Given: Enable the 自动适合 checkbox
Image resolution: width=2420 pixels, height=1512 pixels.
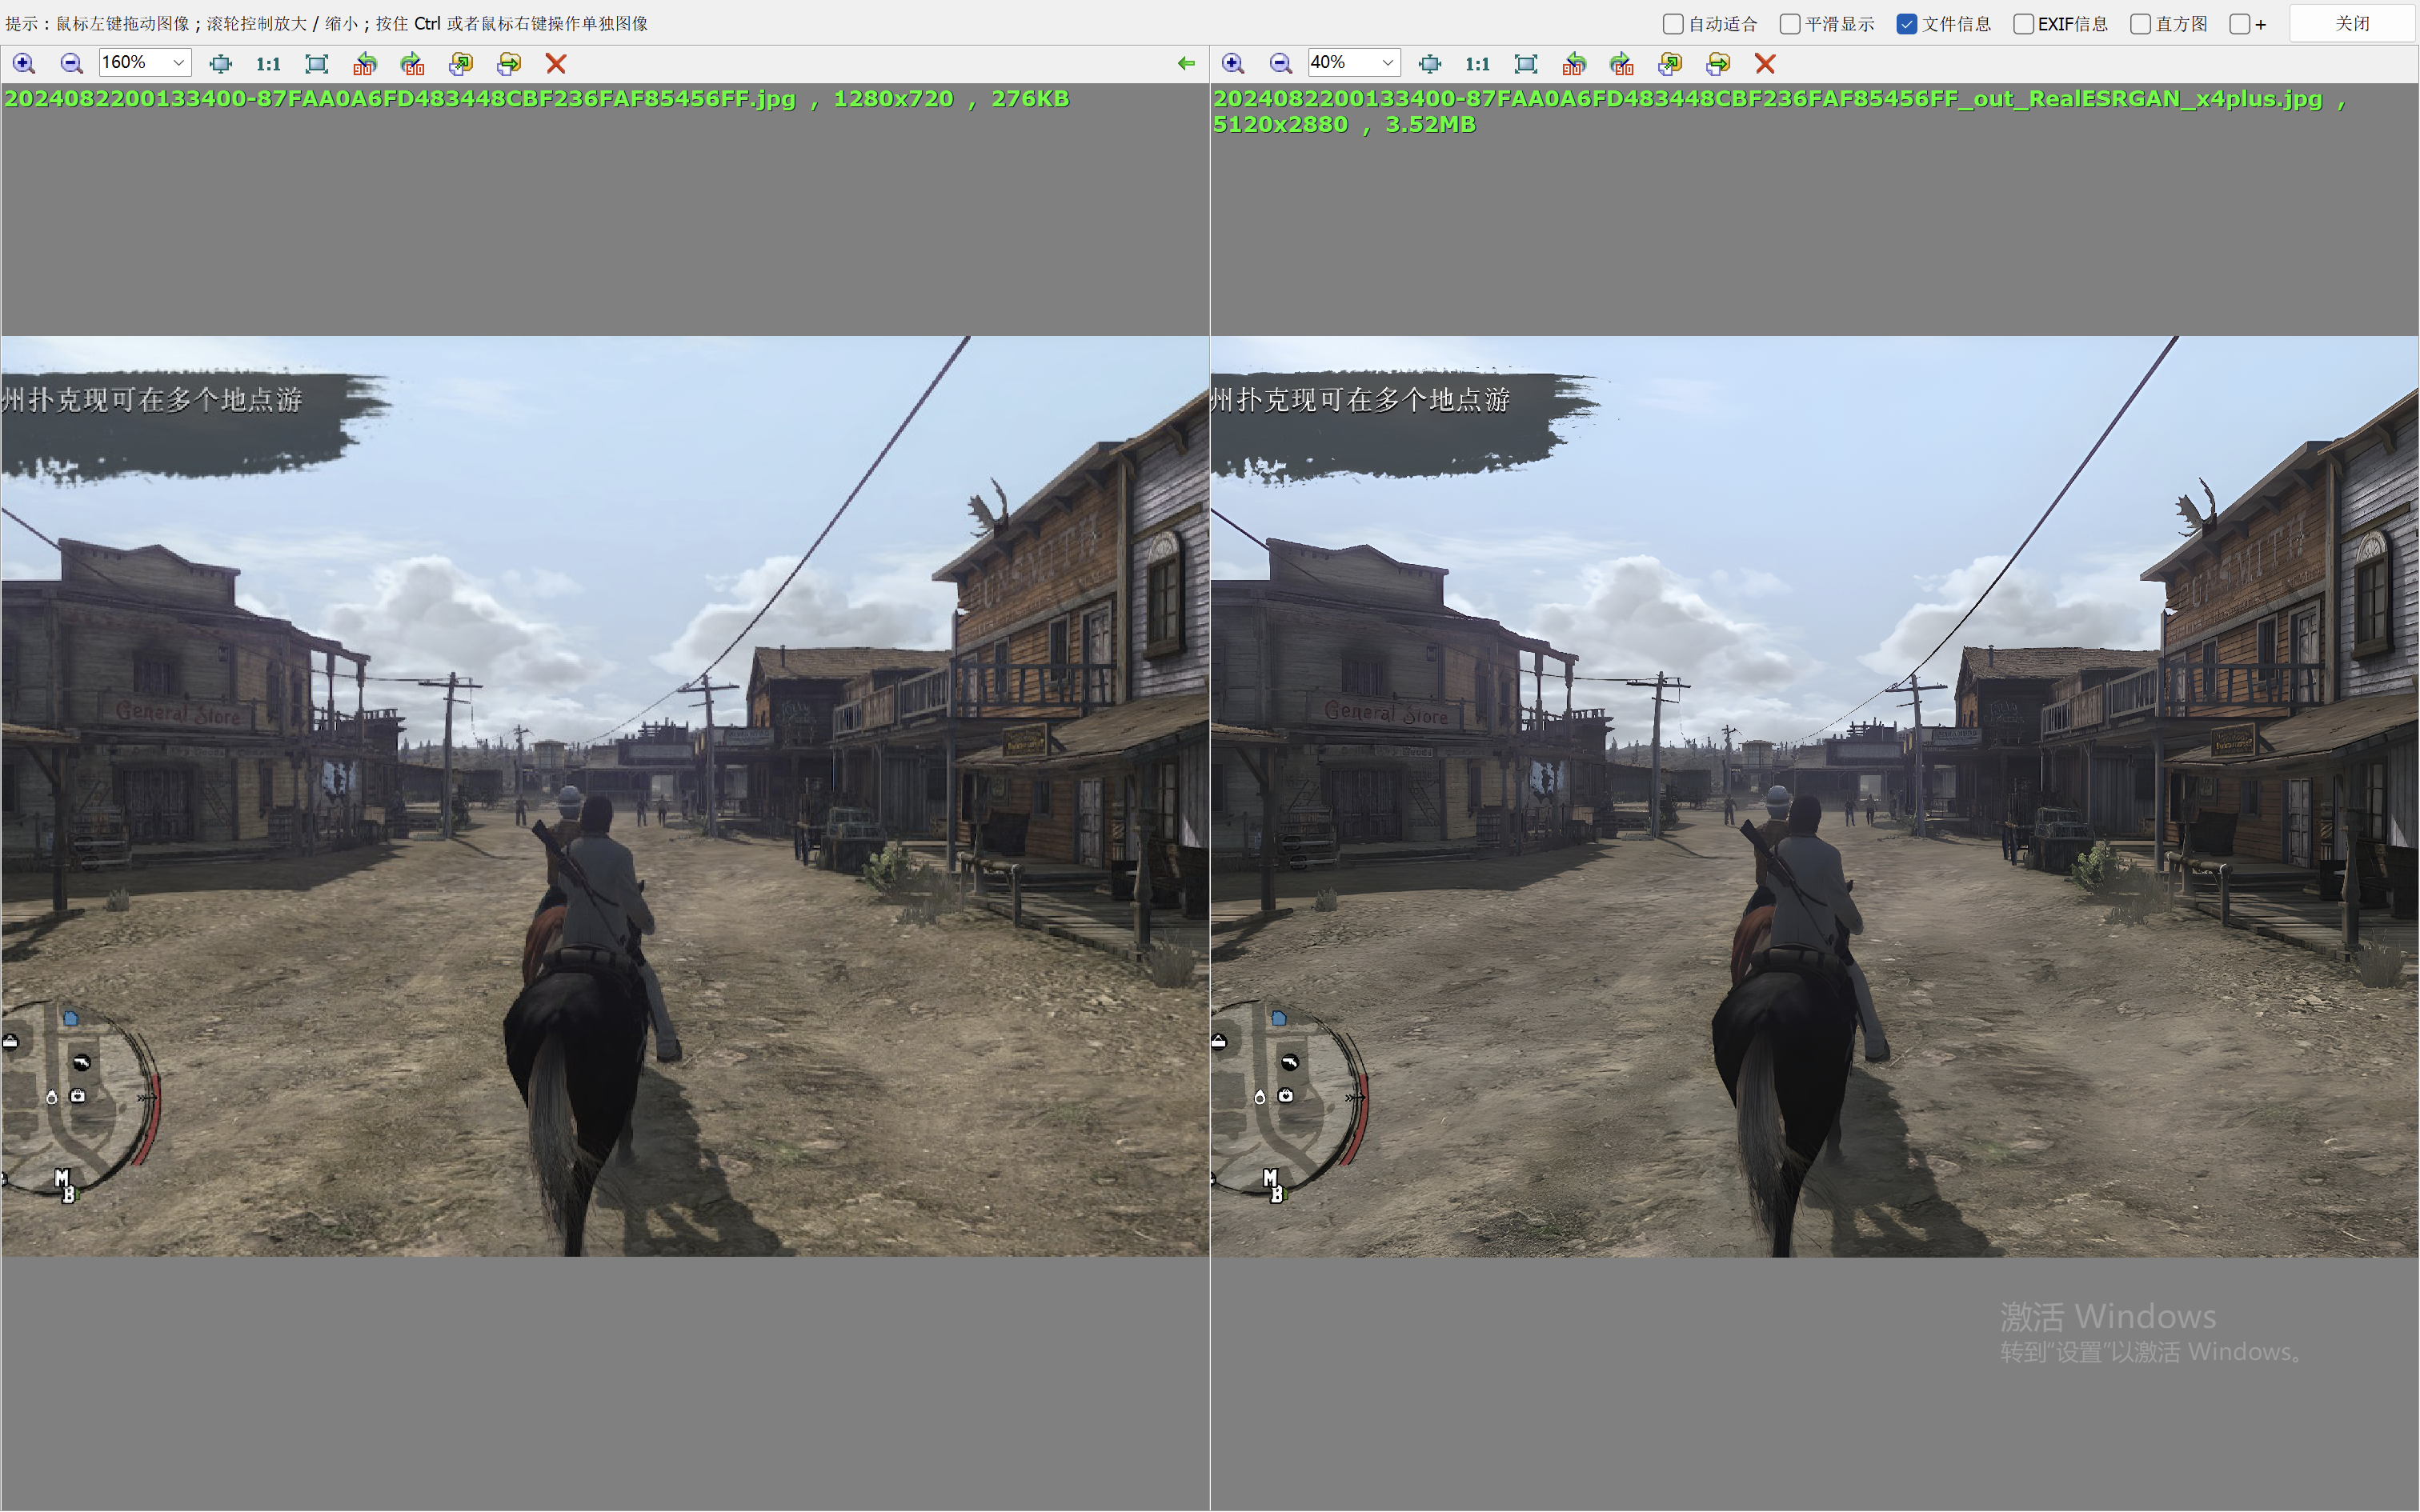Looking at the screenshot, I should pyautogui.click(x=1673, y=24).
